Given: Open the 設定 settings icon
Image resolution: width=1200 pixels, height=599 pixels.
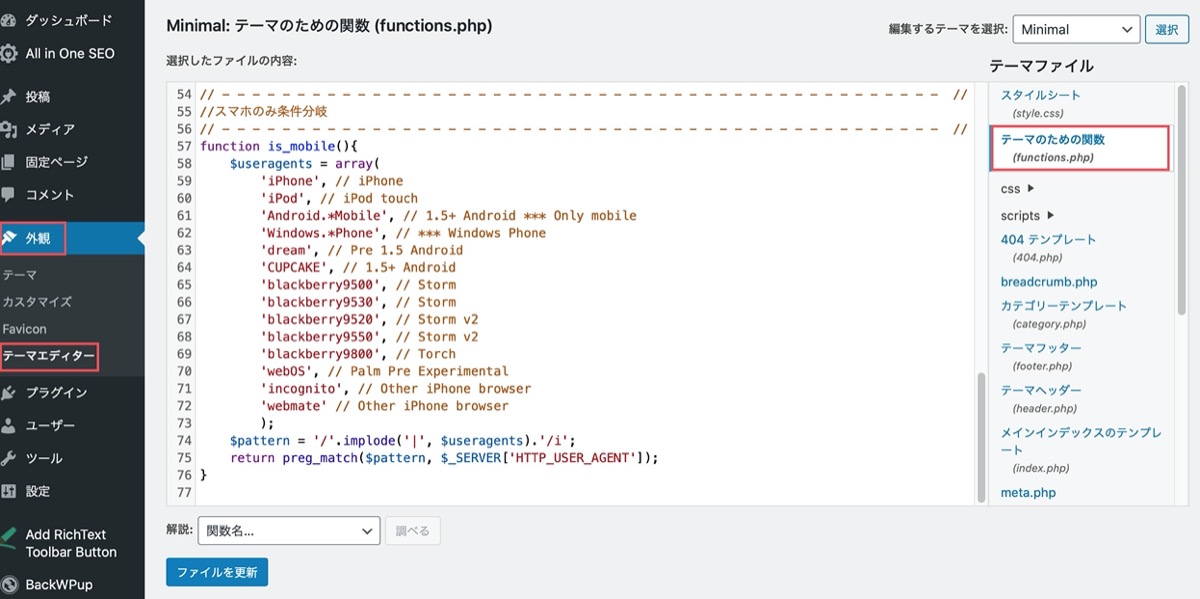Looking at the screenshot, I should point(8,492).
